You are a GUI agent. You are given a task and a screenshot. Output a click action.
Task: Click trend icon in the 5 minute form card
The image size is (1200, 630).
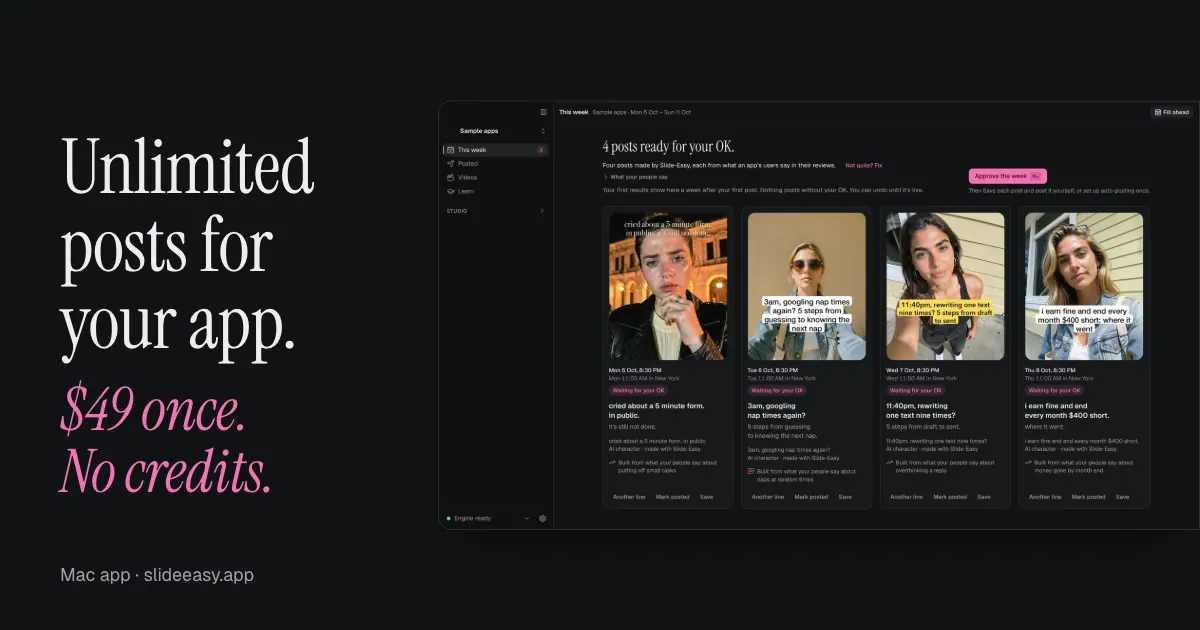tap(611, 462)
